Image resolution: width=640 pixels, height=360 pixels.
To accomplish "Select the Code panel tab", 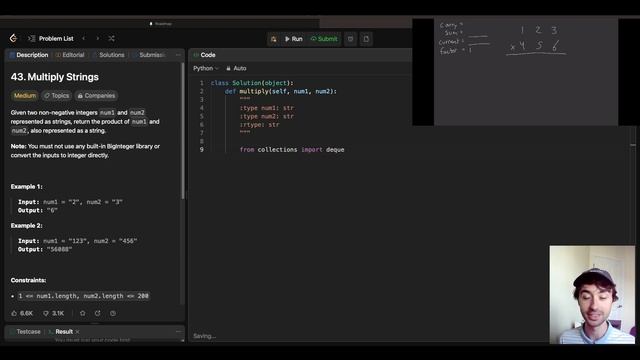I will pos(204,55).
